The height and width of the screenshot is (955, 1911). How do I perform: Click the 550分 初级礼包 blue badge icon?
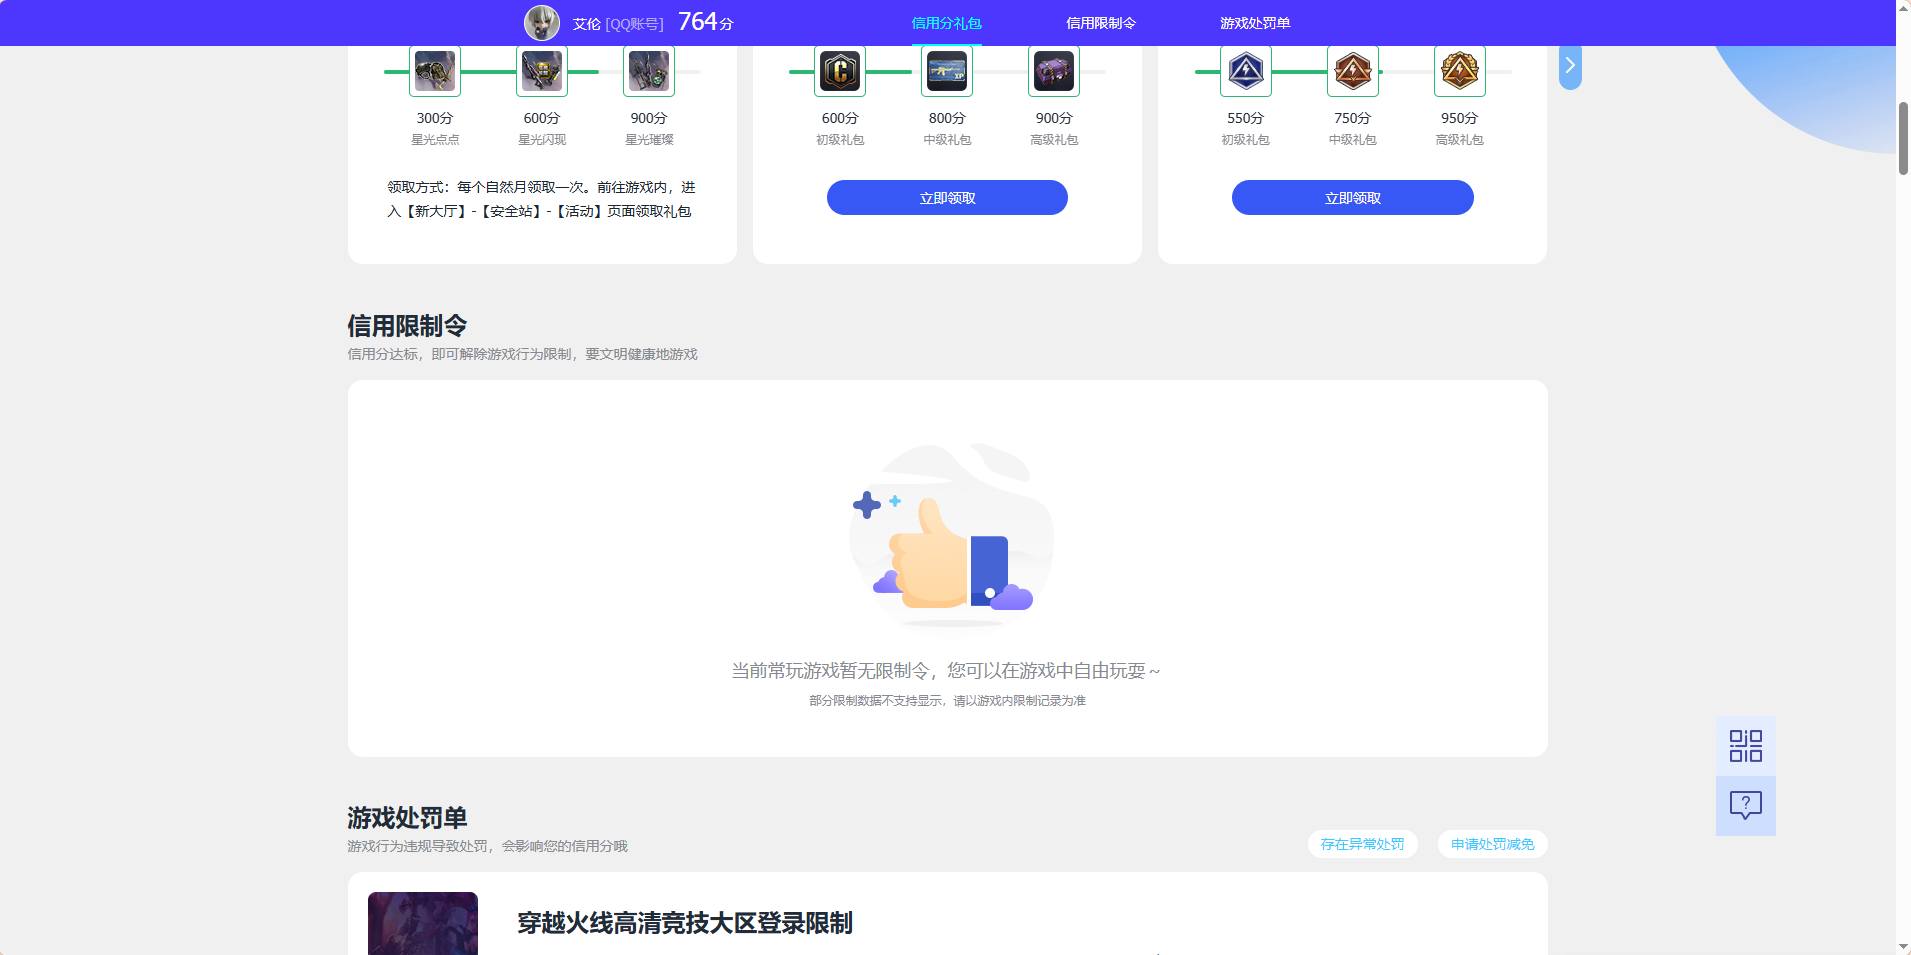(x=1246, y=71)
